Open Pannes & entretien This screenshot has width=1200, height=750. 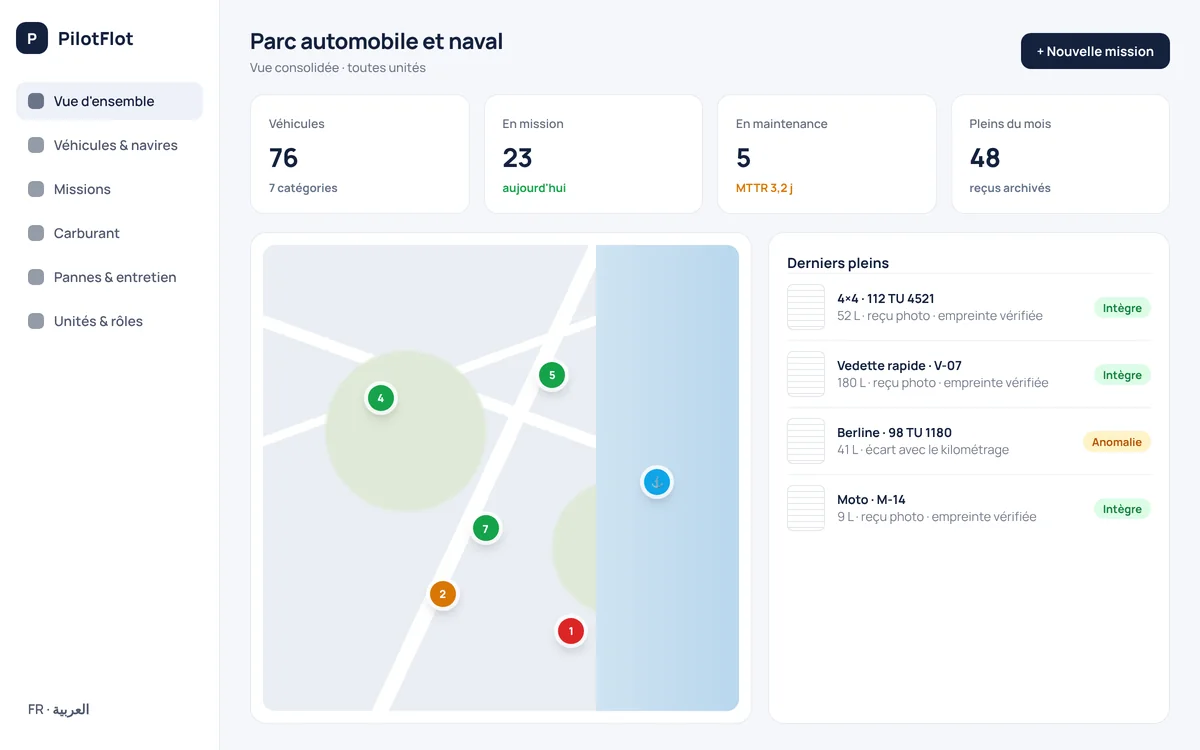(x=109, y=277)
